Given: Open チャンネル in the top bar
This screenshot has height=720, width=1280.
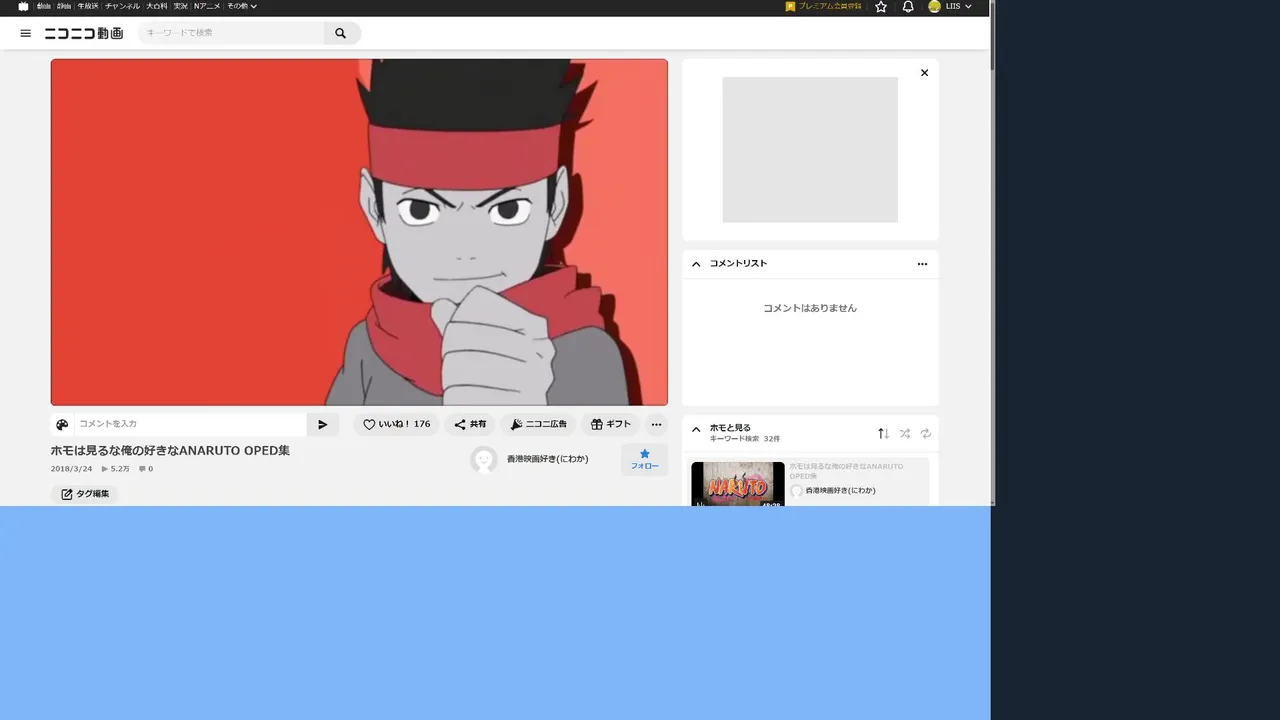Looking at the screenshot, I should [x=122, y=6].
